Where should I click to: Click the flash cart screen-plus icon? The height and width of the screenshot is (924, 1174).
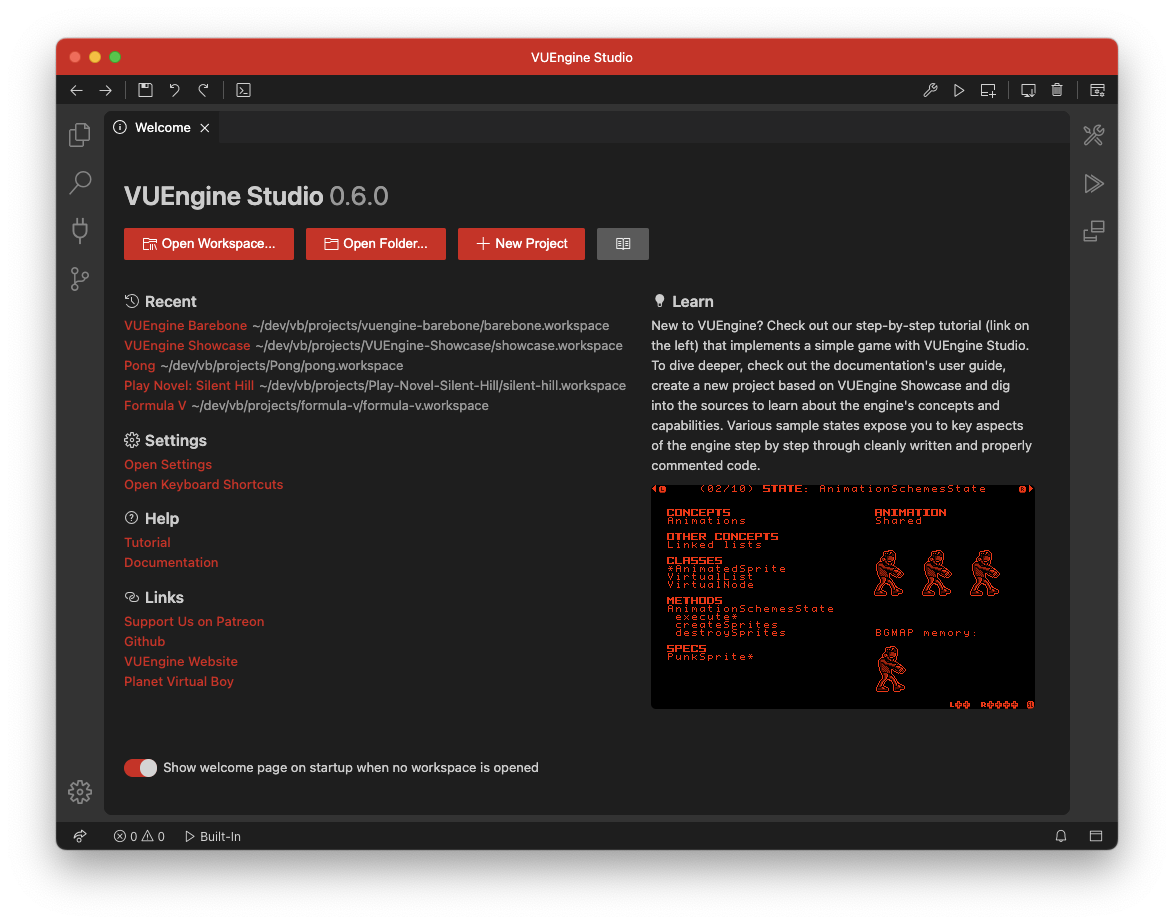click(988, 91)
